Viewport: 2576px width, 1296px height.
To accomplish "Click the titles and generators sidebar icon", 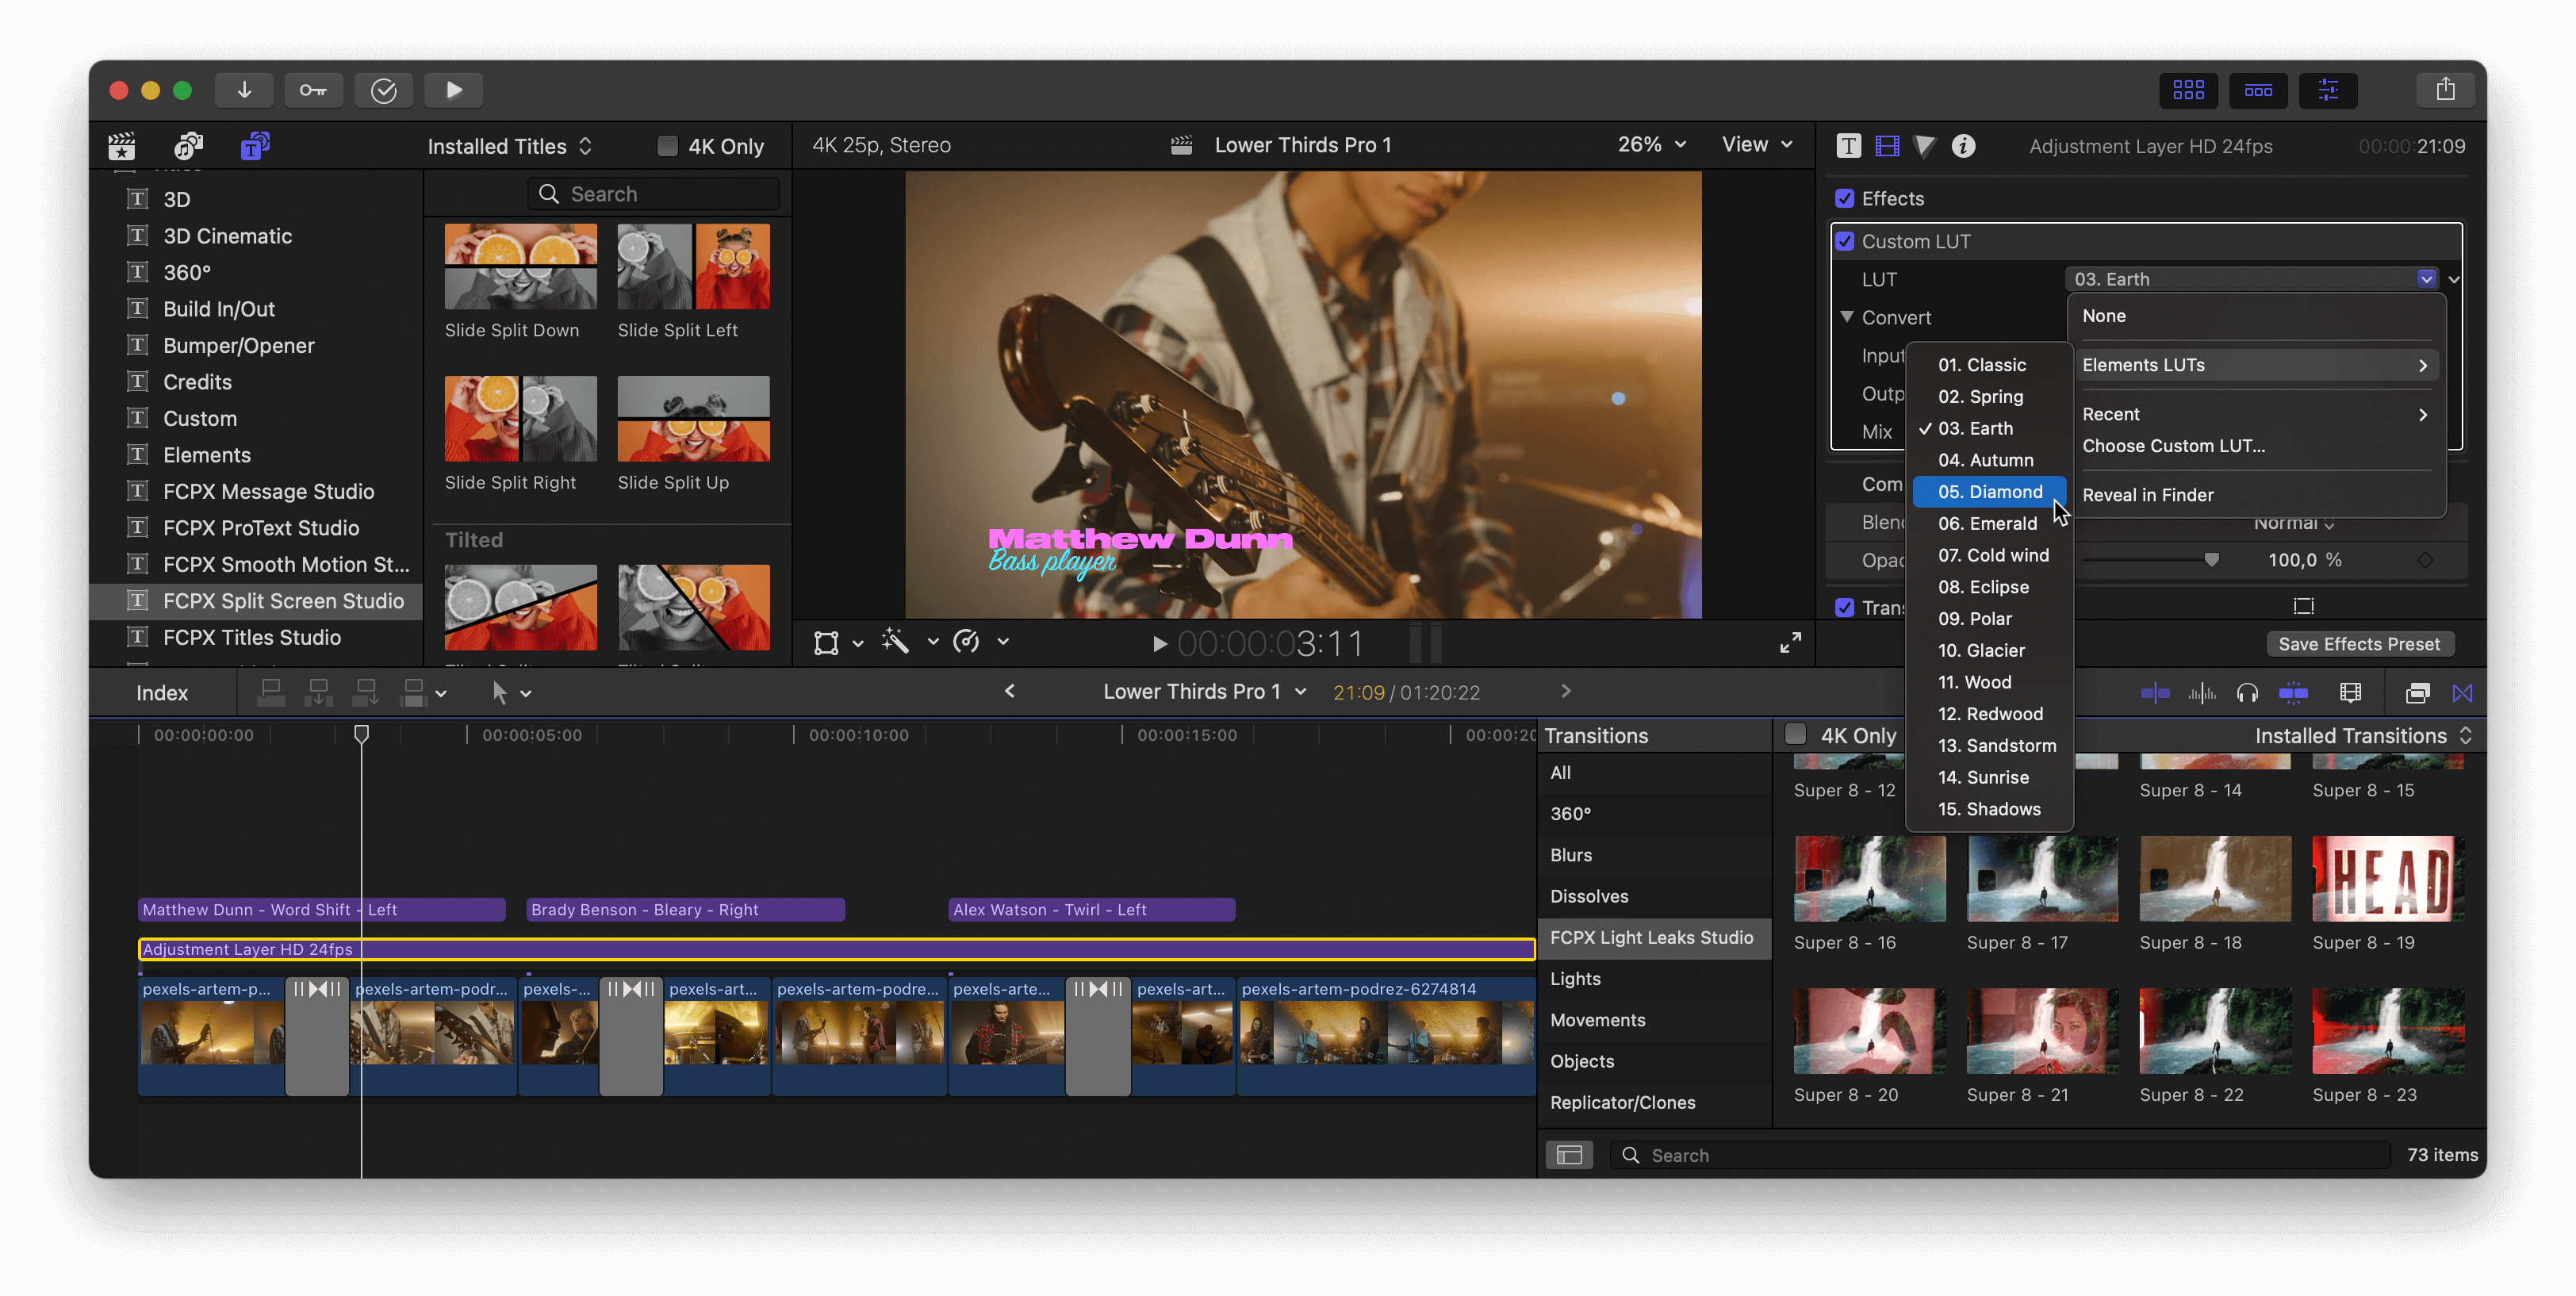I will point(255,146).
